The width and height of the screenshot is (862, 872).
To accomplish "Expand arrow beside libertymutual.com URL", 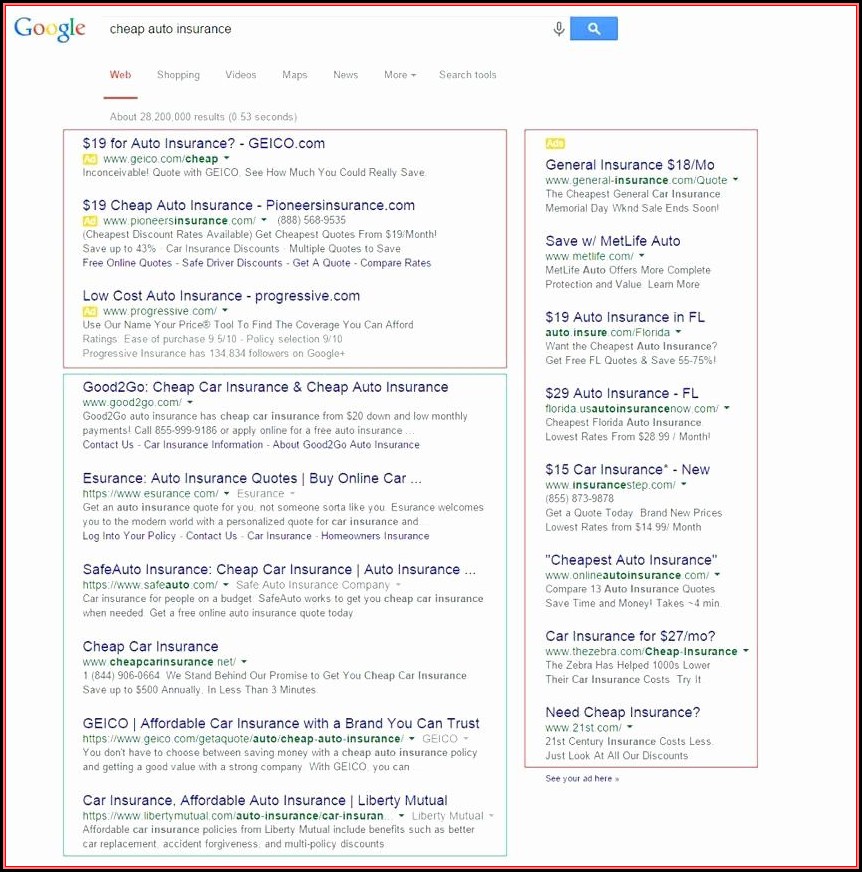I will point(401,816).
